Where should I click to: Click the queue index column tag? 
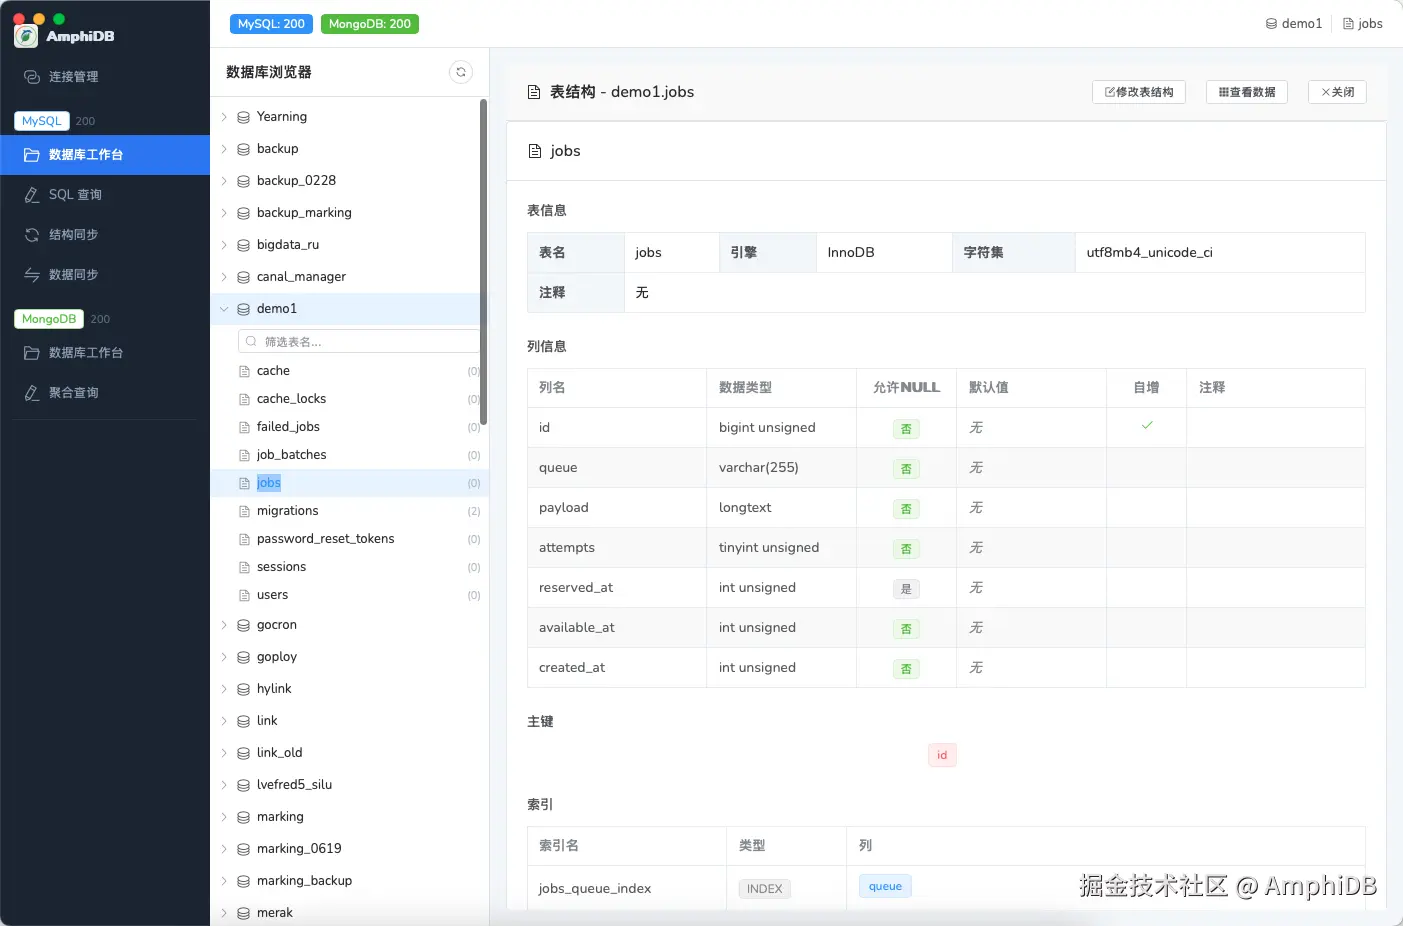point(885,886)
